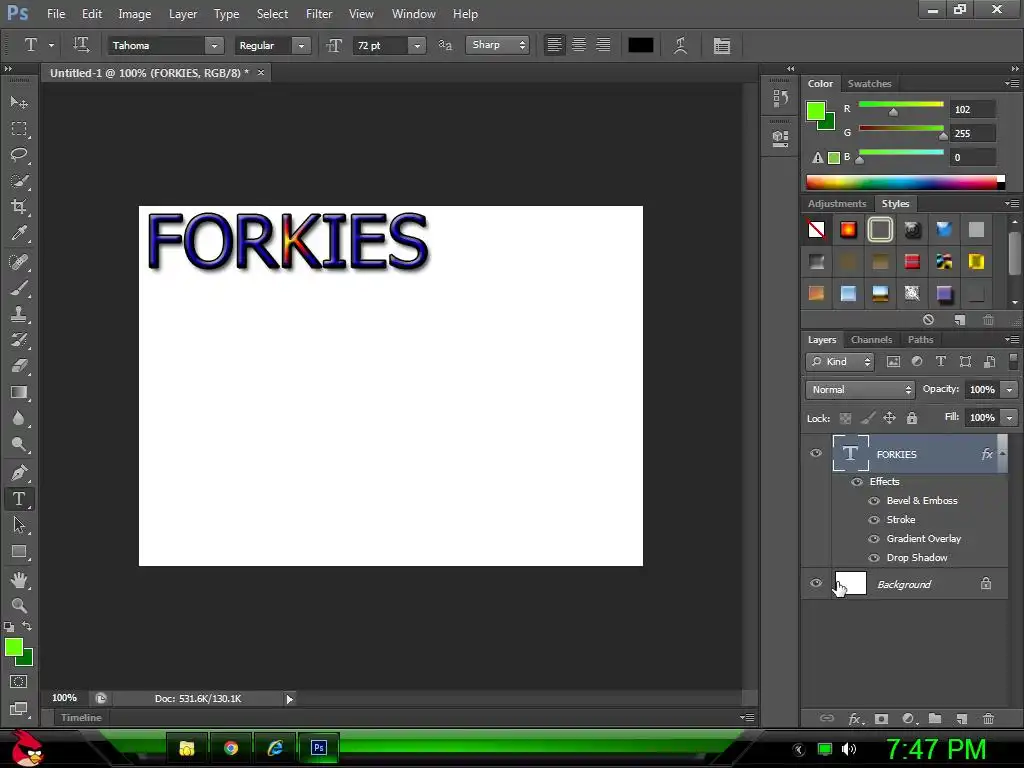Select the Blur tool

coord(19,419)
